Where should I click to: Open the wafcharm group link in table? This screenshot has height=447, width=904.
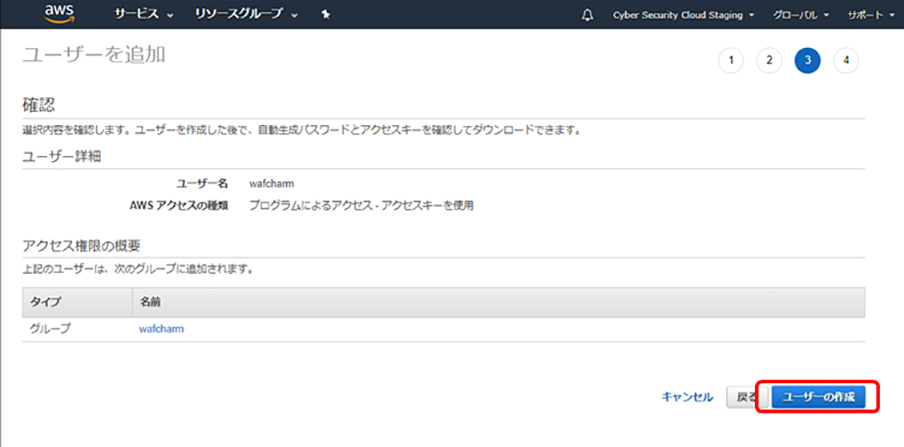(x=161, y=328)
